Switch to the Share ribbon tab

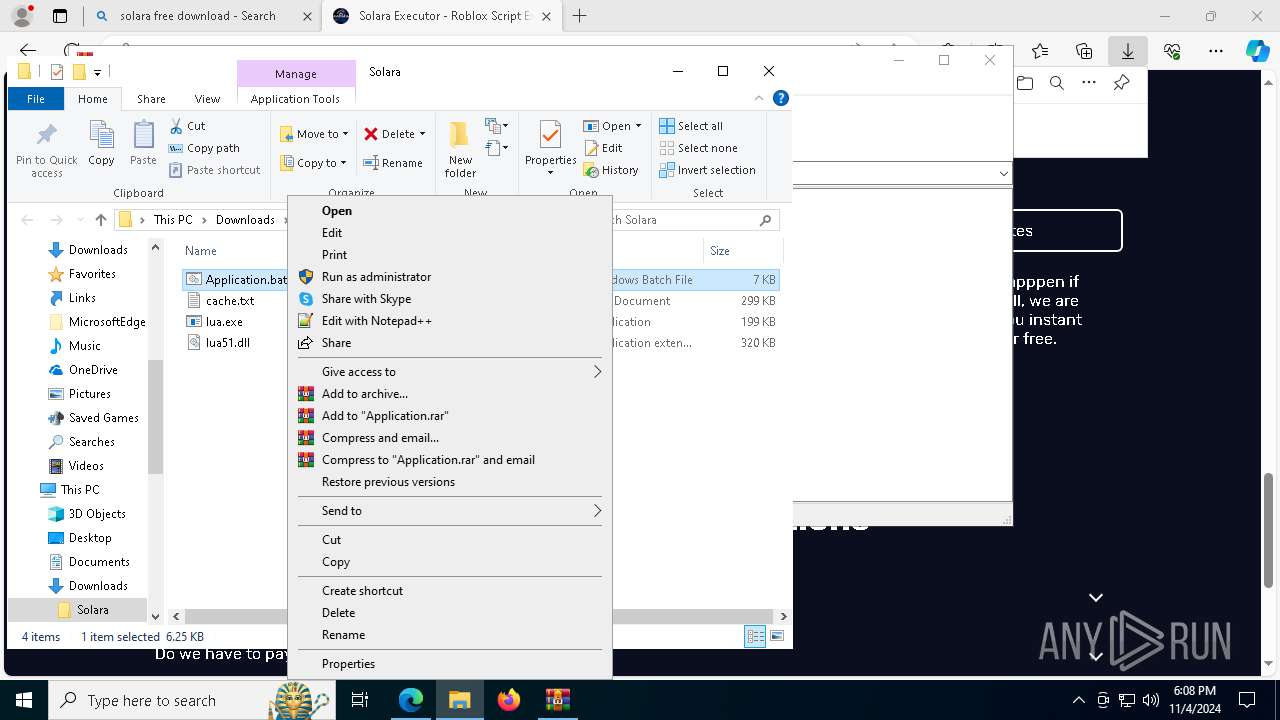click(151, 99)
